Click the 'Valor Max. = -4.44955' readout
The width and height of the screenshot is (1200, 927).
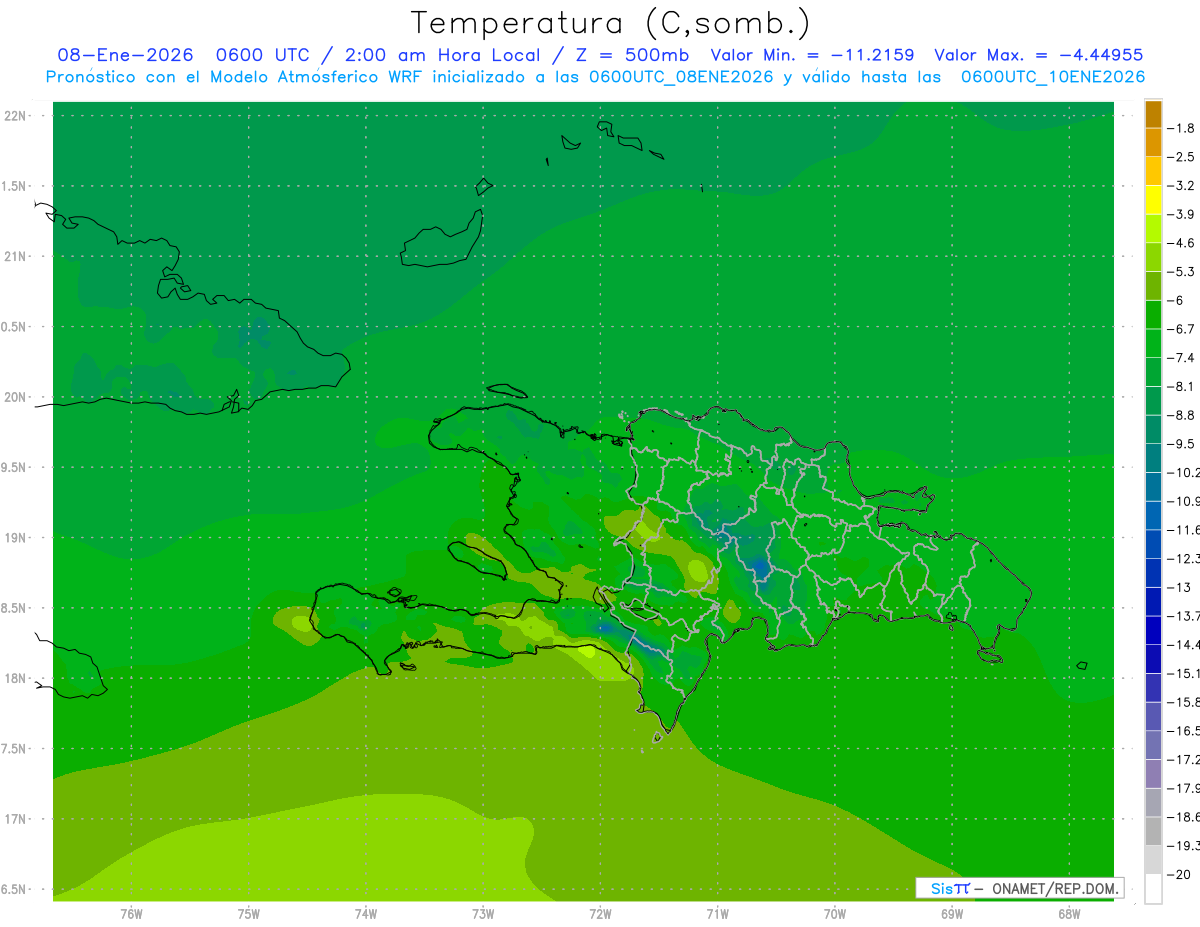click(1038, 56)
